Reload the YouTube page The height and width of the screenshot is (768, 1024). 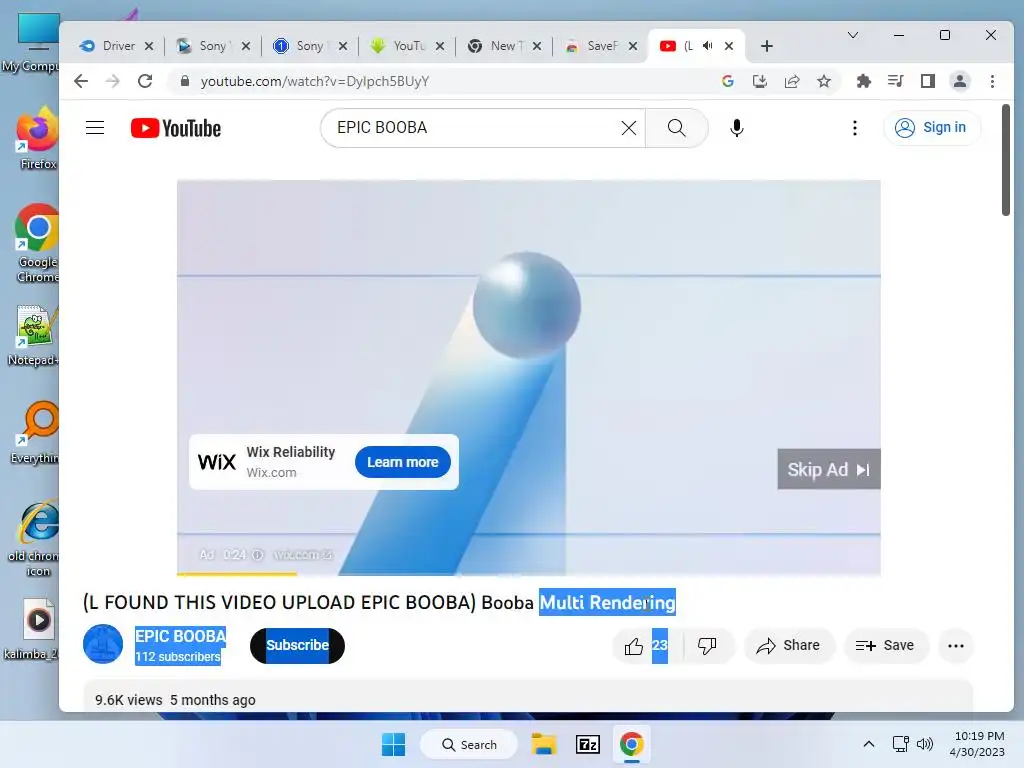[x=145, y=81]
